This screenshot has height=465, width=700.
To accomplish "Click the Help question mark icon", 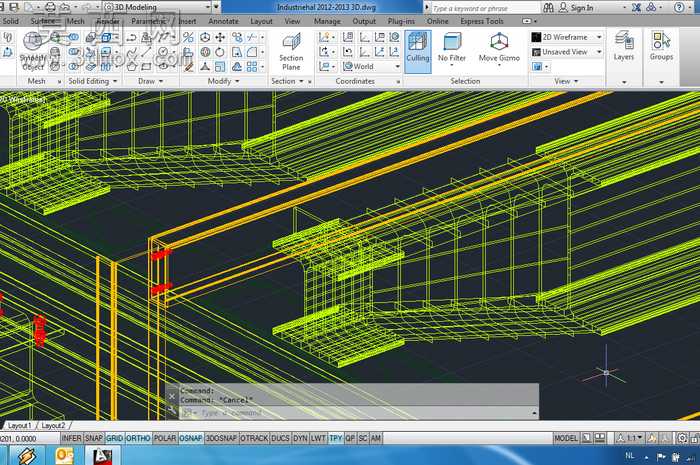I will pos(679,8).
